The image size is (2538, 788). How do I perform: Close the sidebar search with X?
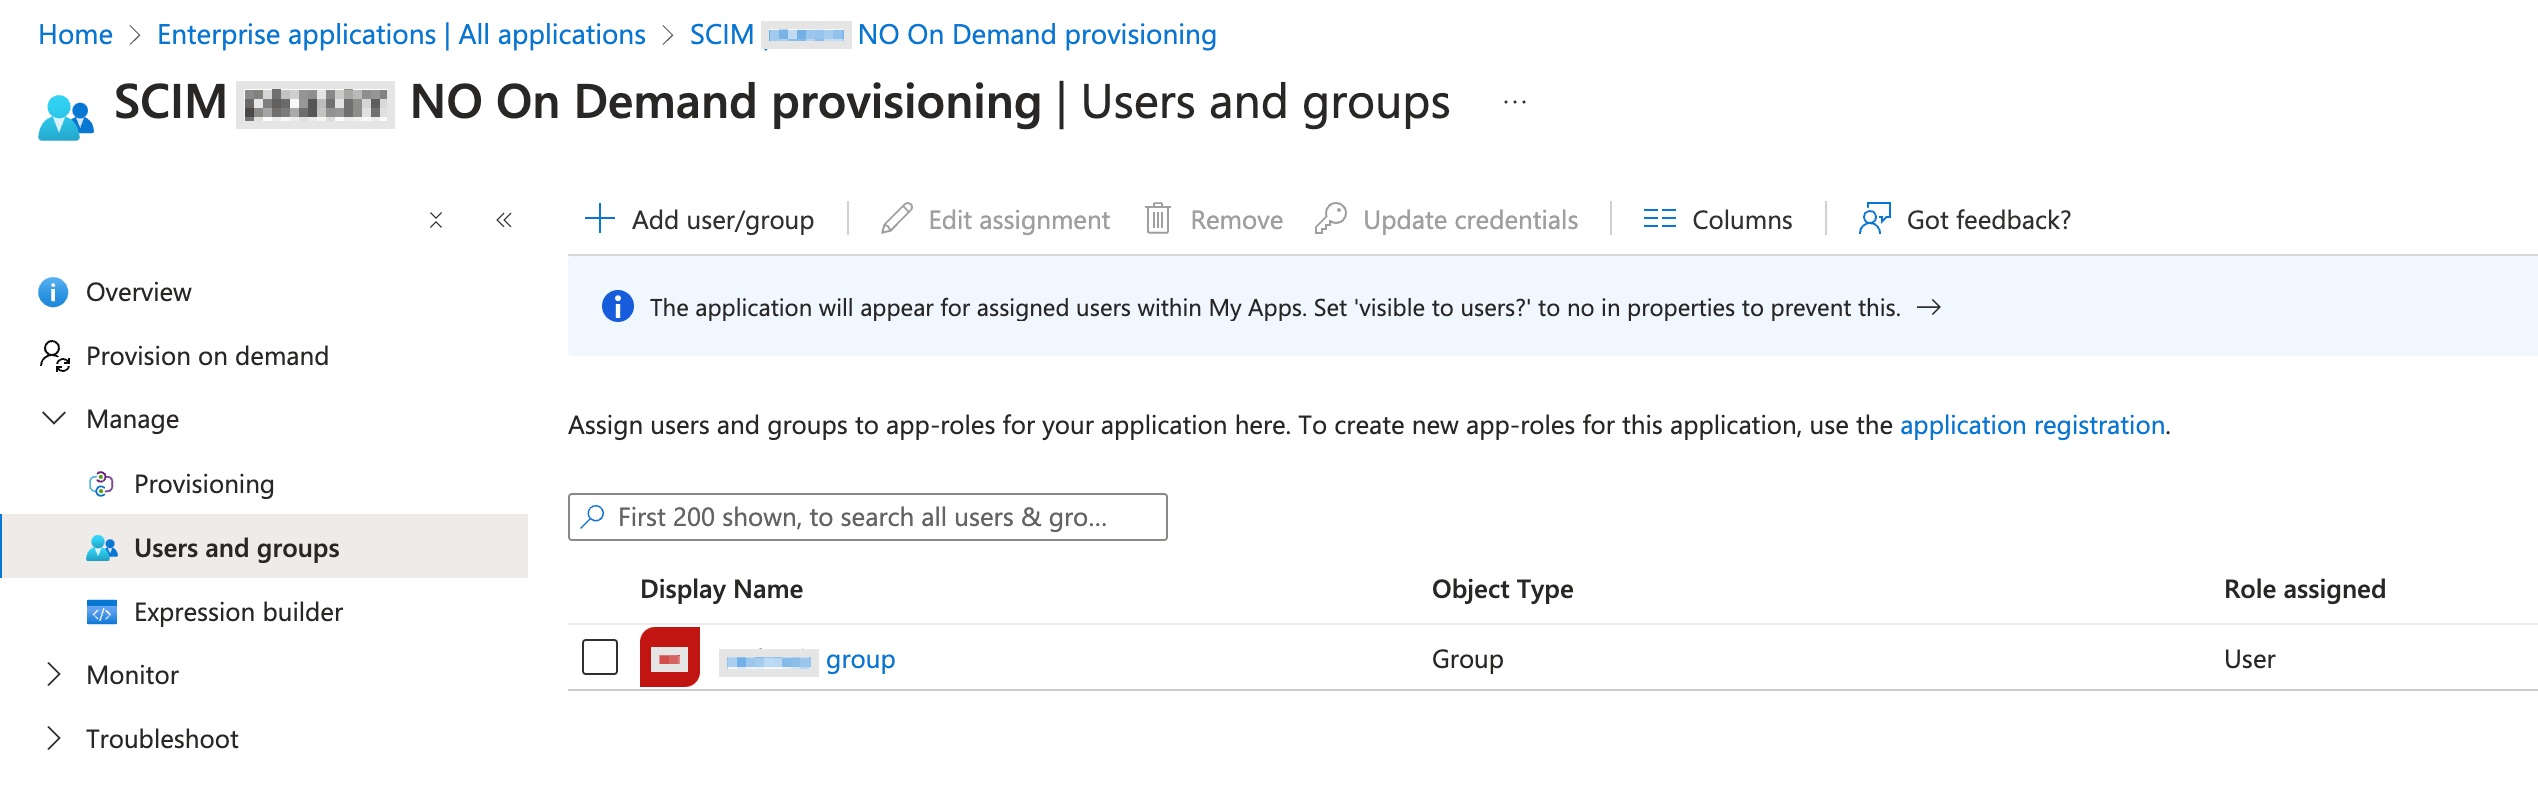coord(436,220)
